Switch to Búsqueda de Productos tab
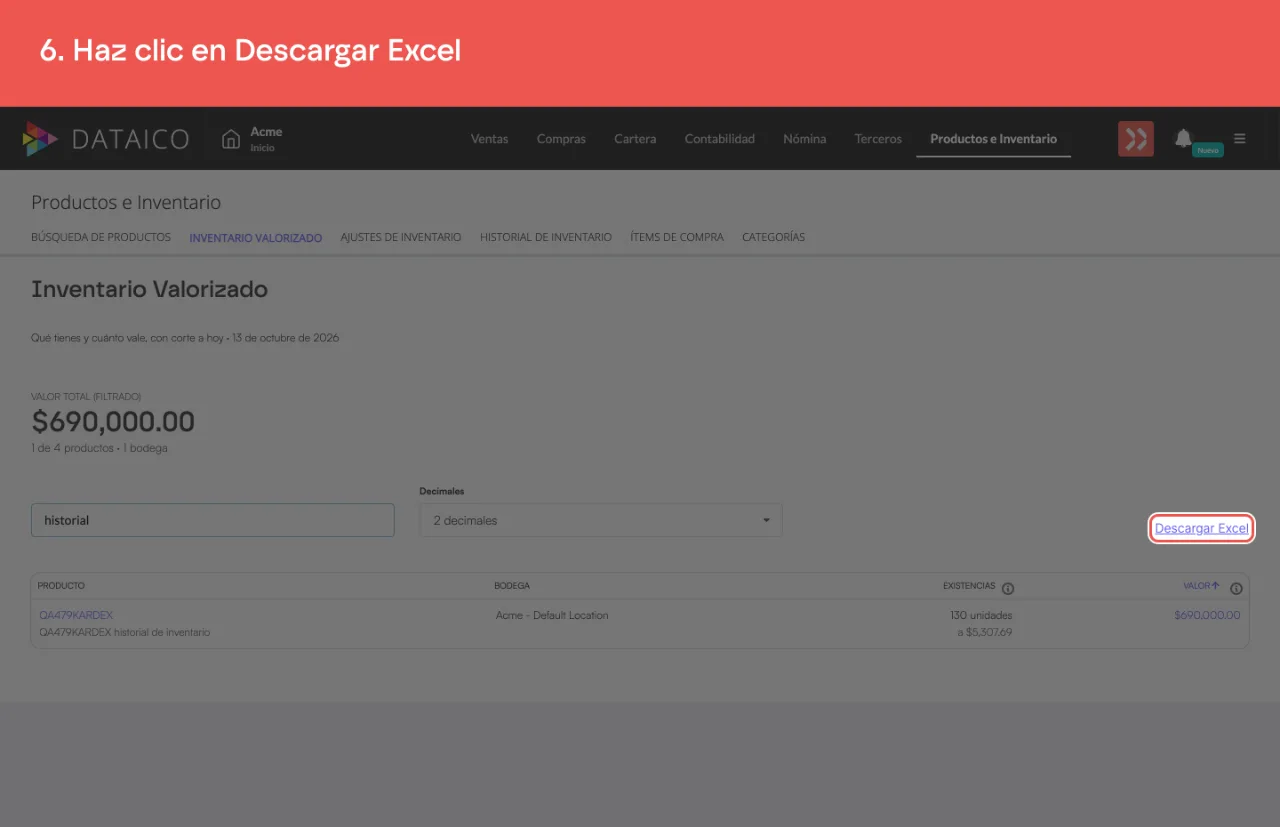The image size is (1280, 827). (x=101, y=238)
